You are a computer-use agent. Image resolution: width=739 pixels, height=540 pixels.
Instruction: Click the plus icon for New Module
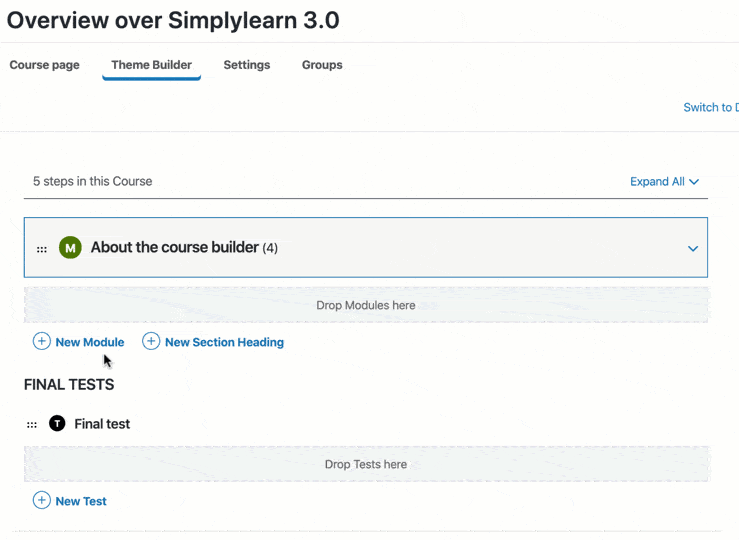click(x=42, y=342)
